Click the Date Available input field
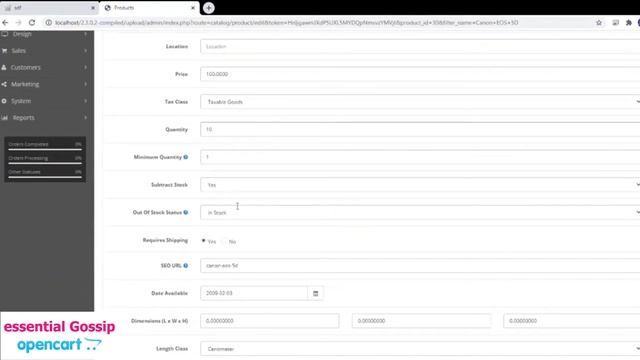The width and height of the screenshot is (640, 360). tap(254, 293)
